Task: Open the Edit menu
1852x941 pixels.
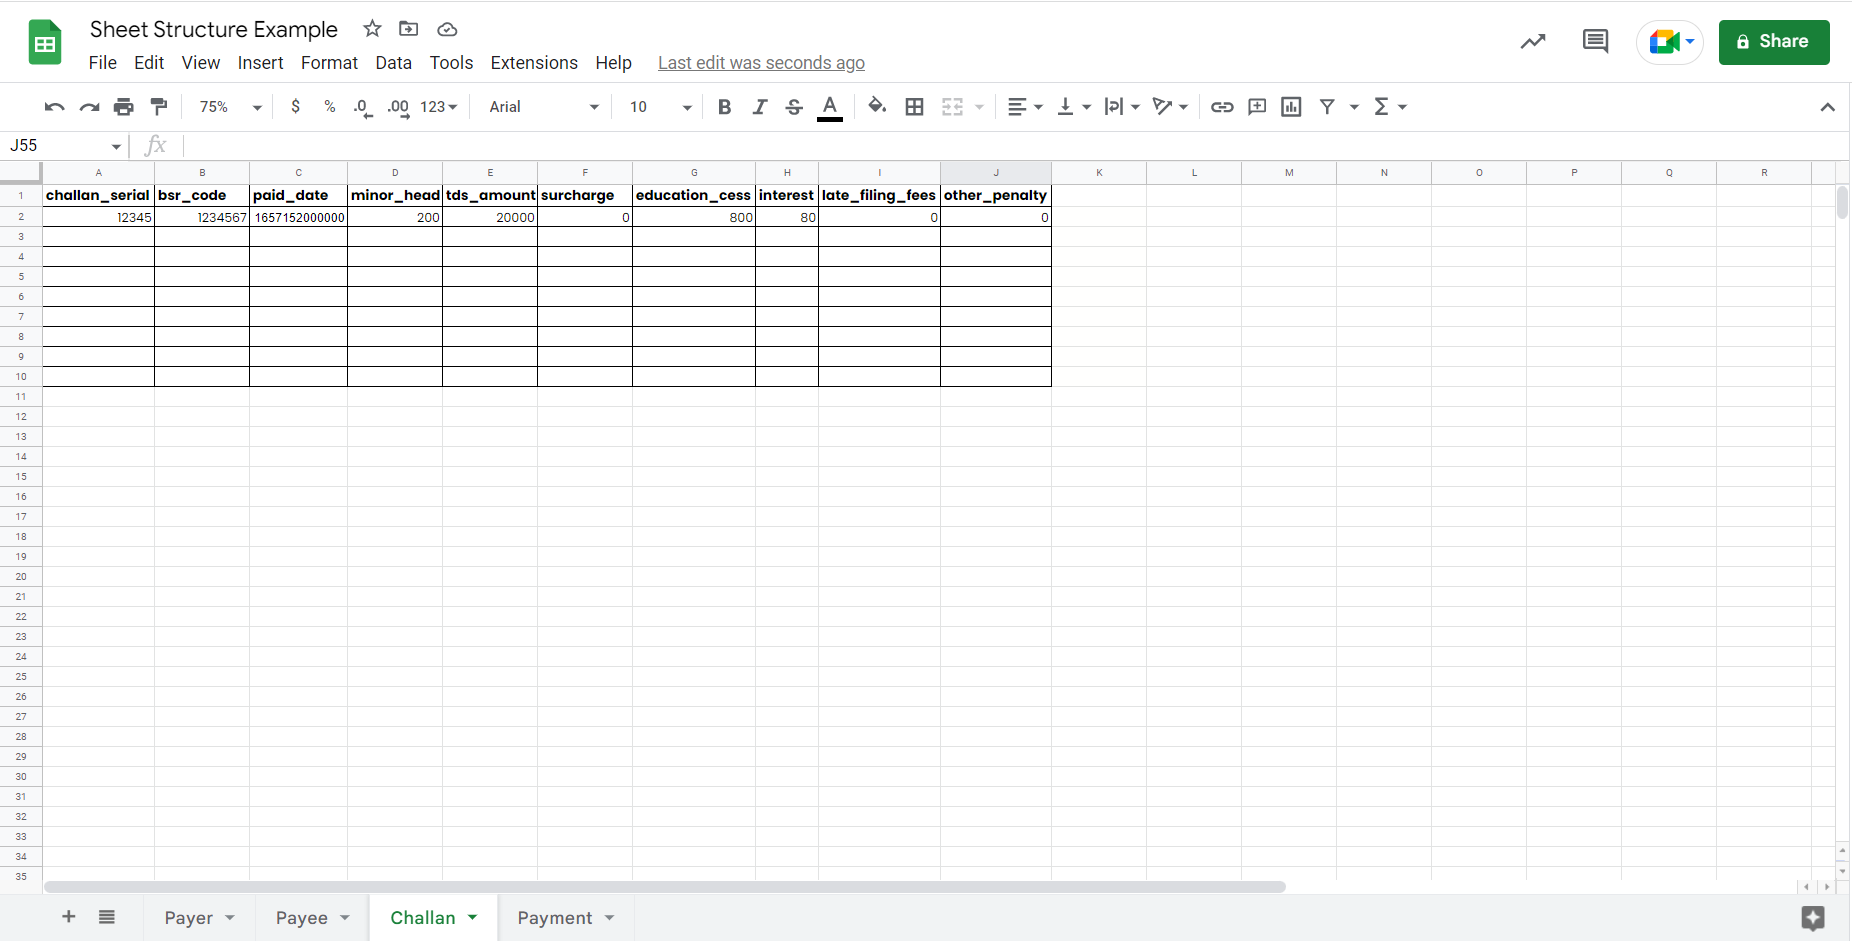Action: point(149,63)
